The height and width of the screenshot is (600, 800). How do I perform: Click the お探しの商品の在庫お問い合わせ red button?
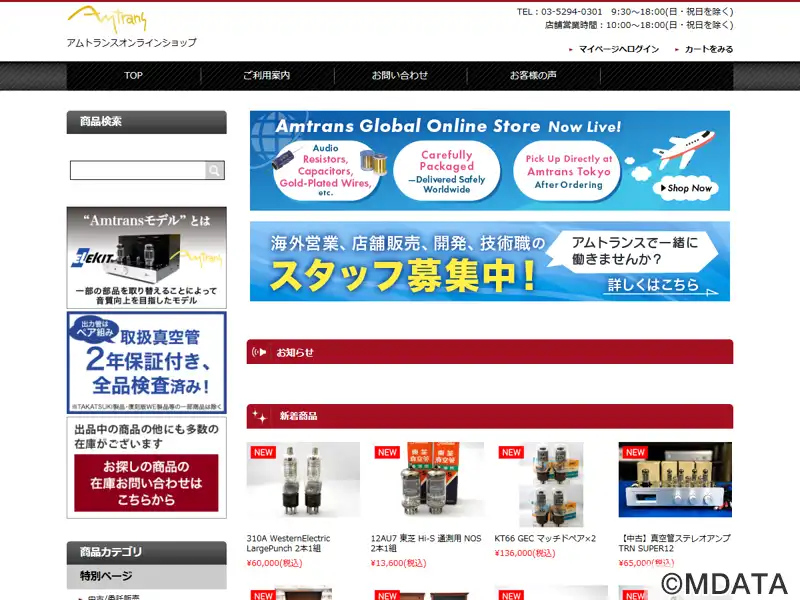coord(146,483)
